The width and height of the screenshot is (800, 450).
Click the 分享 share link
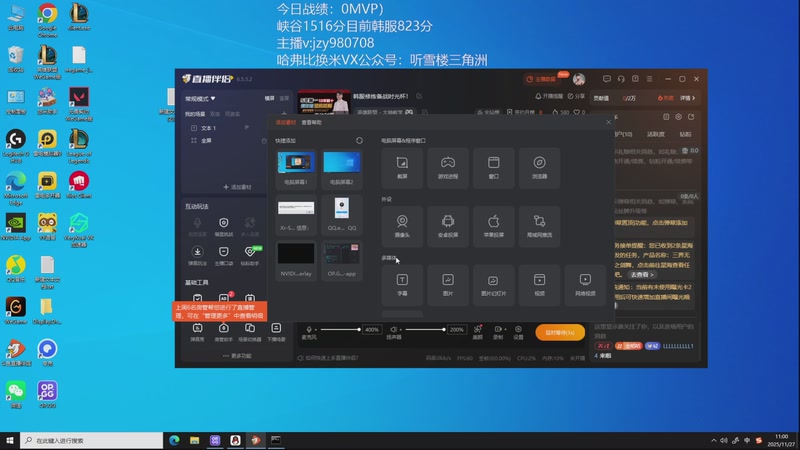pos(576,96)
